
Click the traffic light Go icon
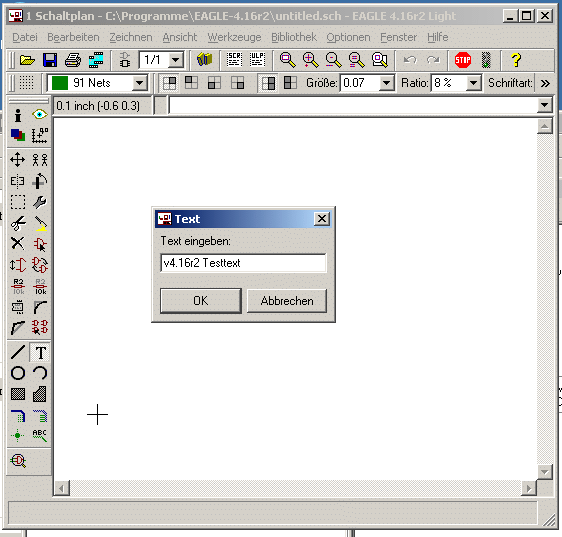pos(486,60)
